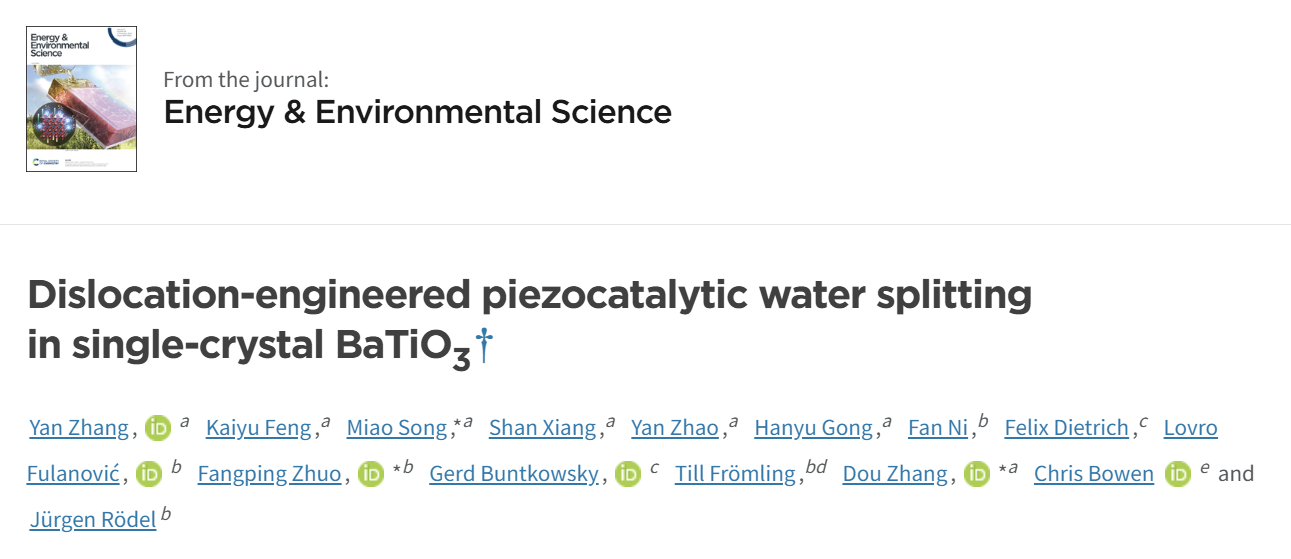This screenshot has height=559, width=1291.
Task: Select author Felix Dietrich
Action: click(x=1066, y=428)
